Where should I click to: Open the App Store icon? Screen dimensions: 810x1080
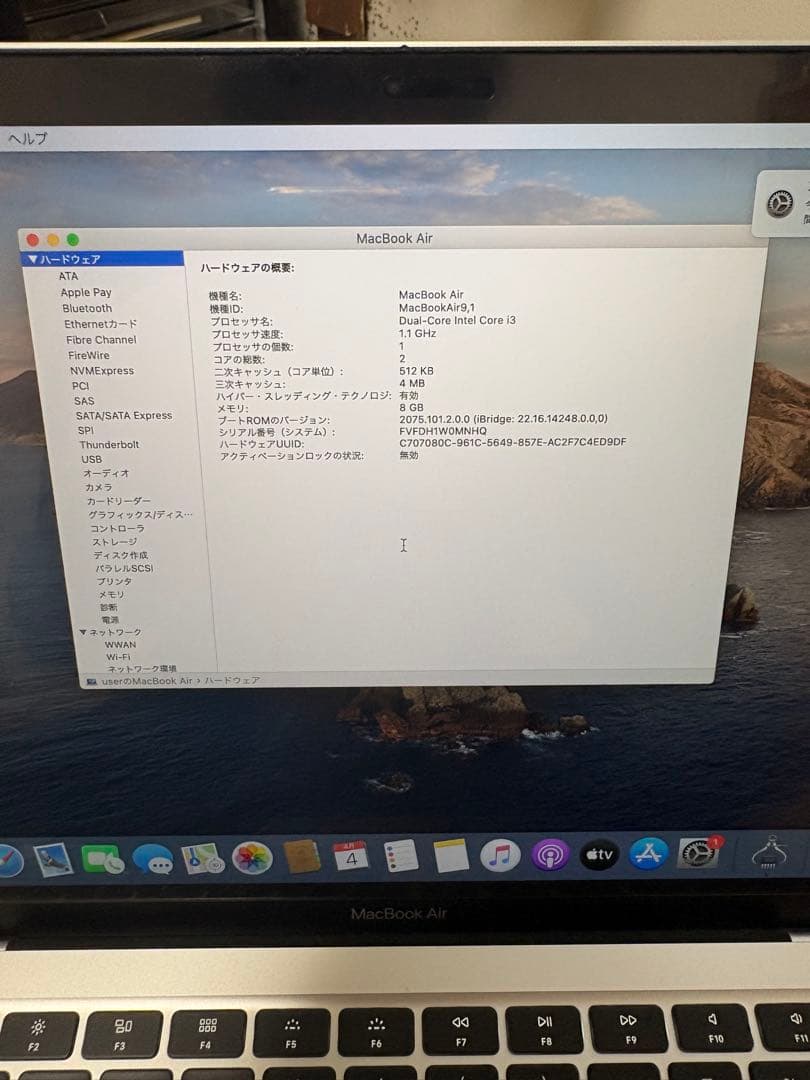pyautogui.click(x=648, y=853)
